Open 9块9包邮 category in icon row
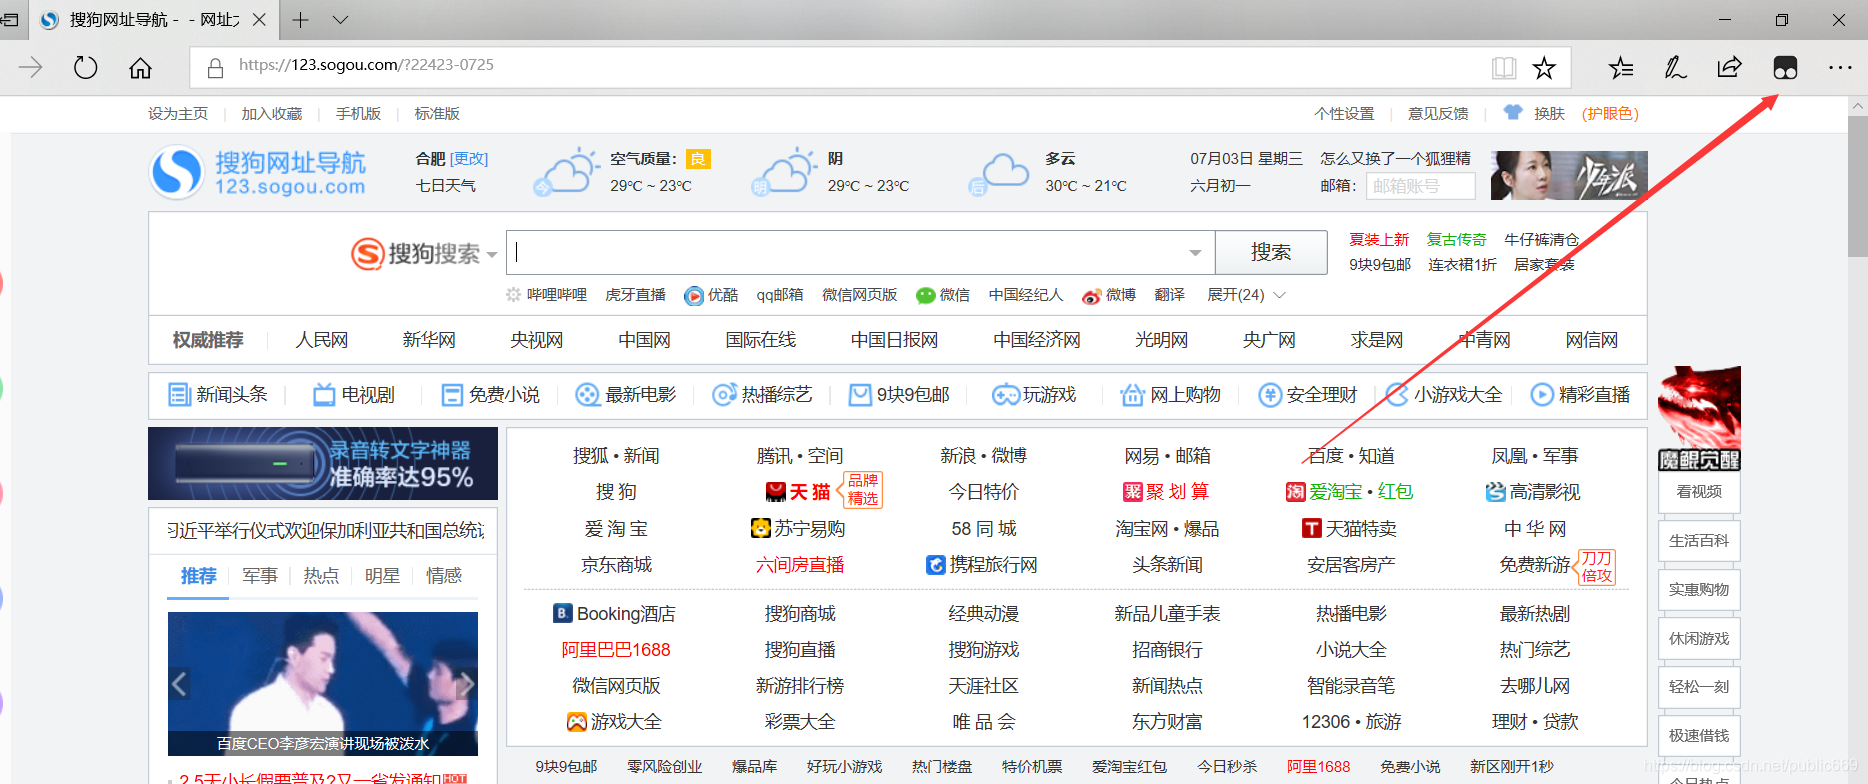 pyautogui.click(x=899, y=395)
